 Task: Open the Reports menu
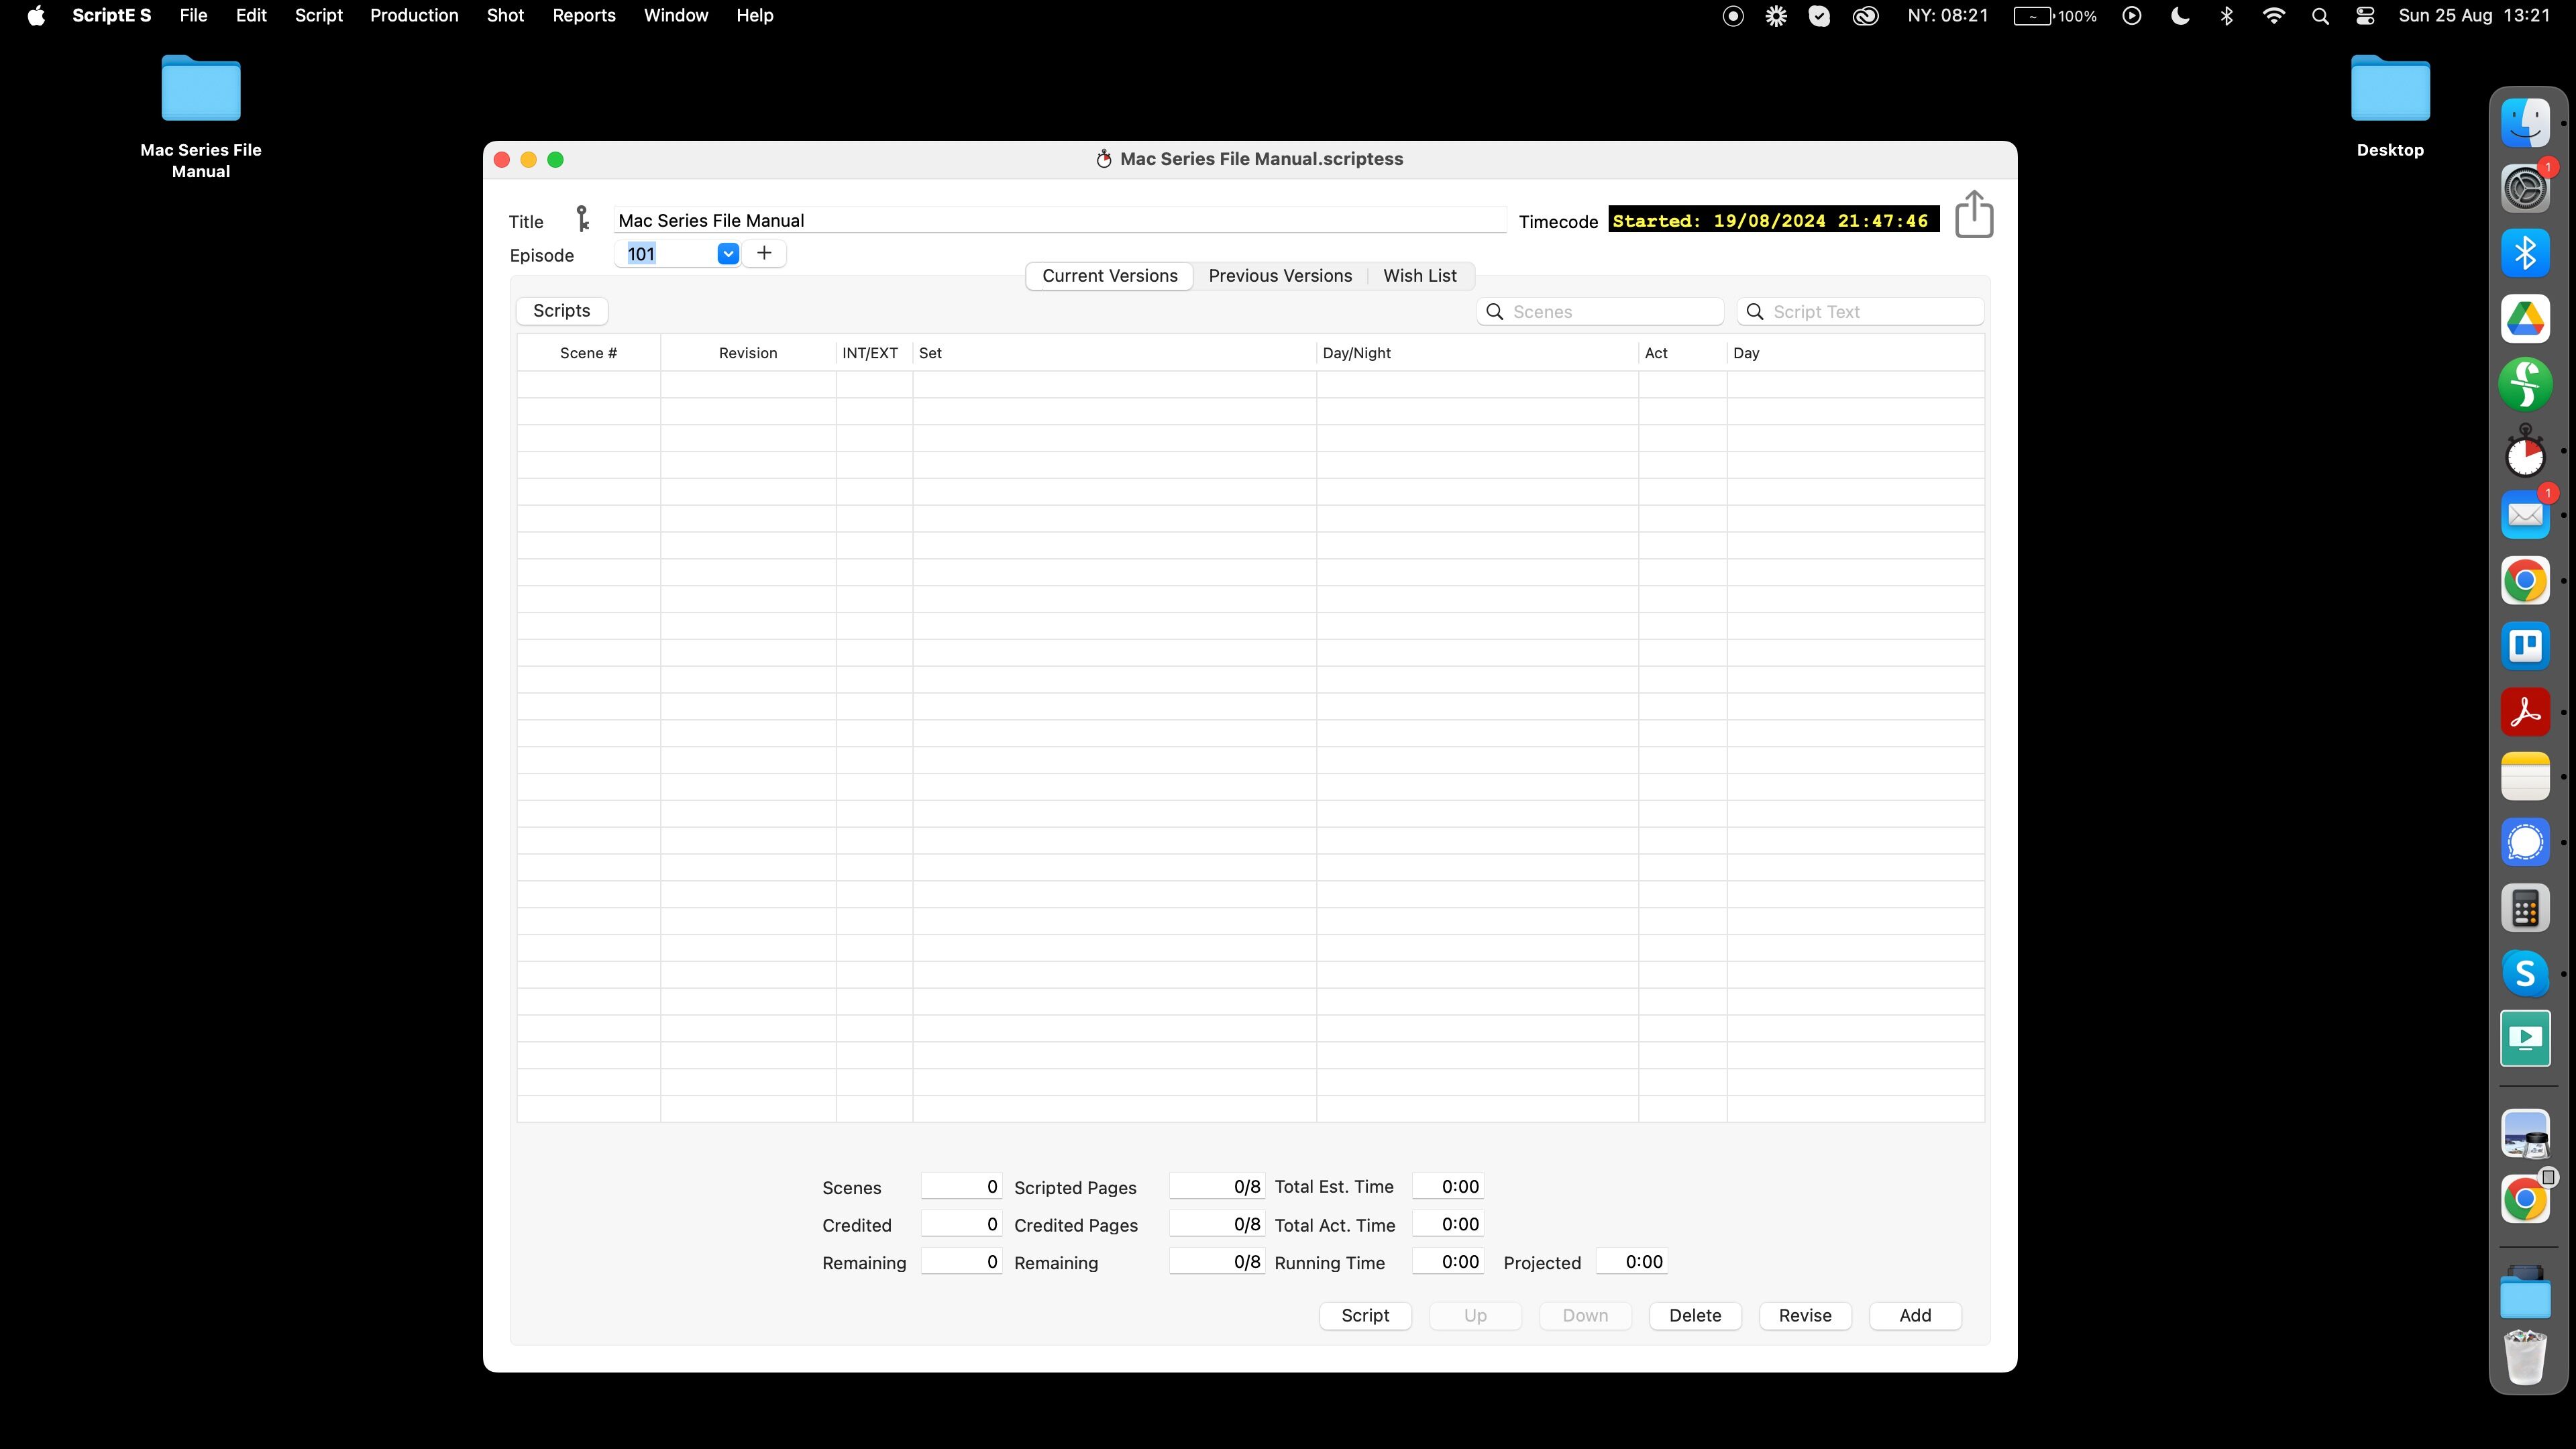coord(584,16)
